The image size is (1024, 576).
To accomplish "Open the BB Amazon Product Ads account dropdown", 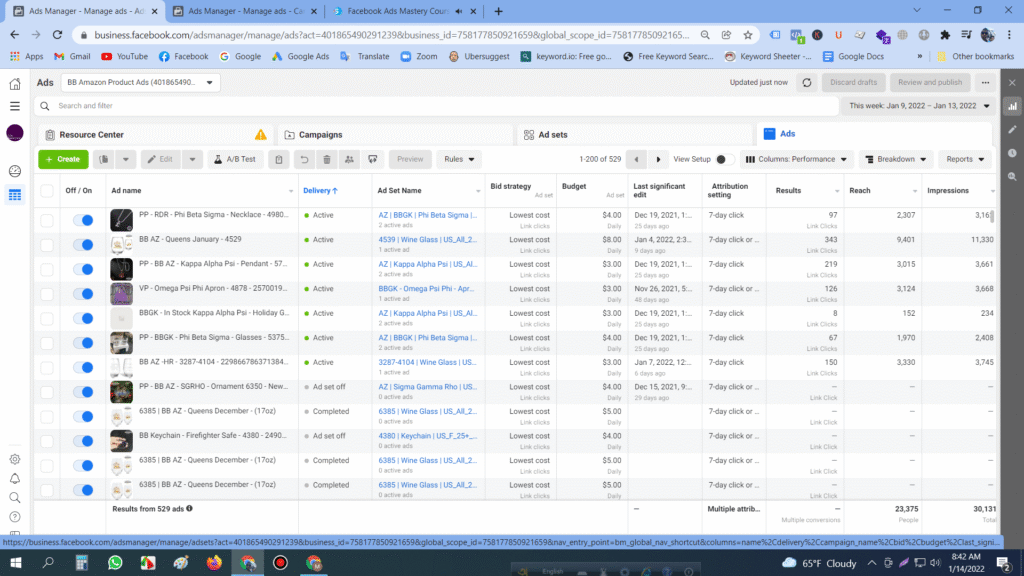I will (140, 82).
